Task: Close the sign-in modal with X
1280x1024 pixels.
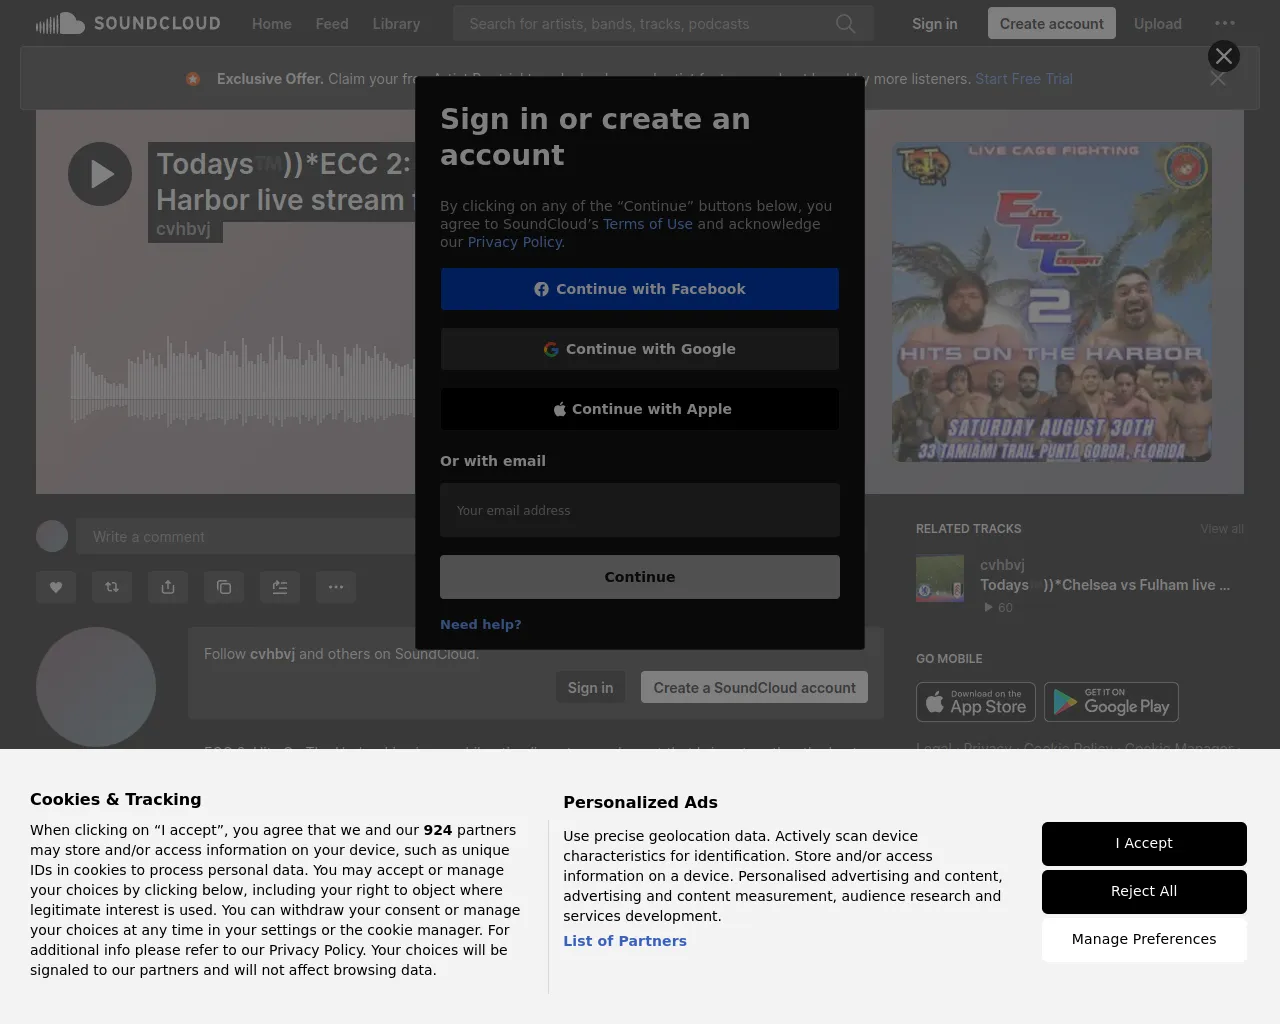Action: pyautogui.click(x=1223, y=56)
